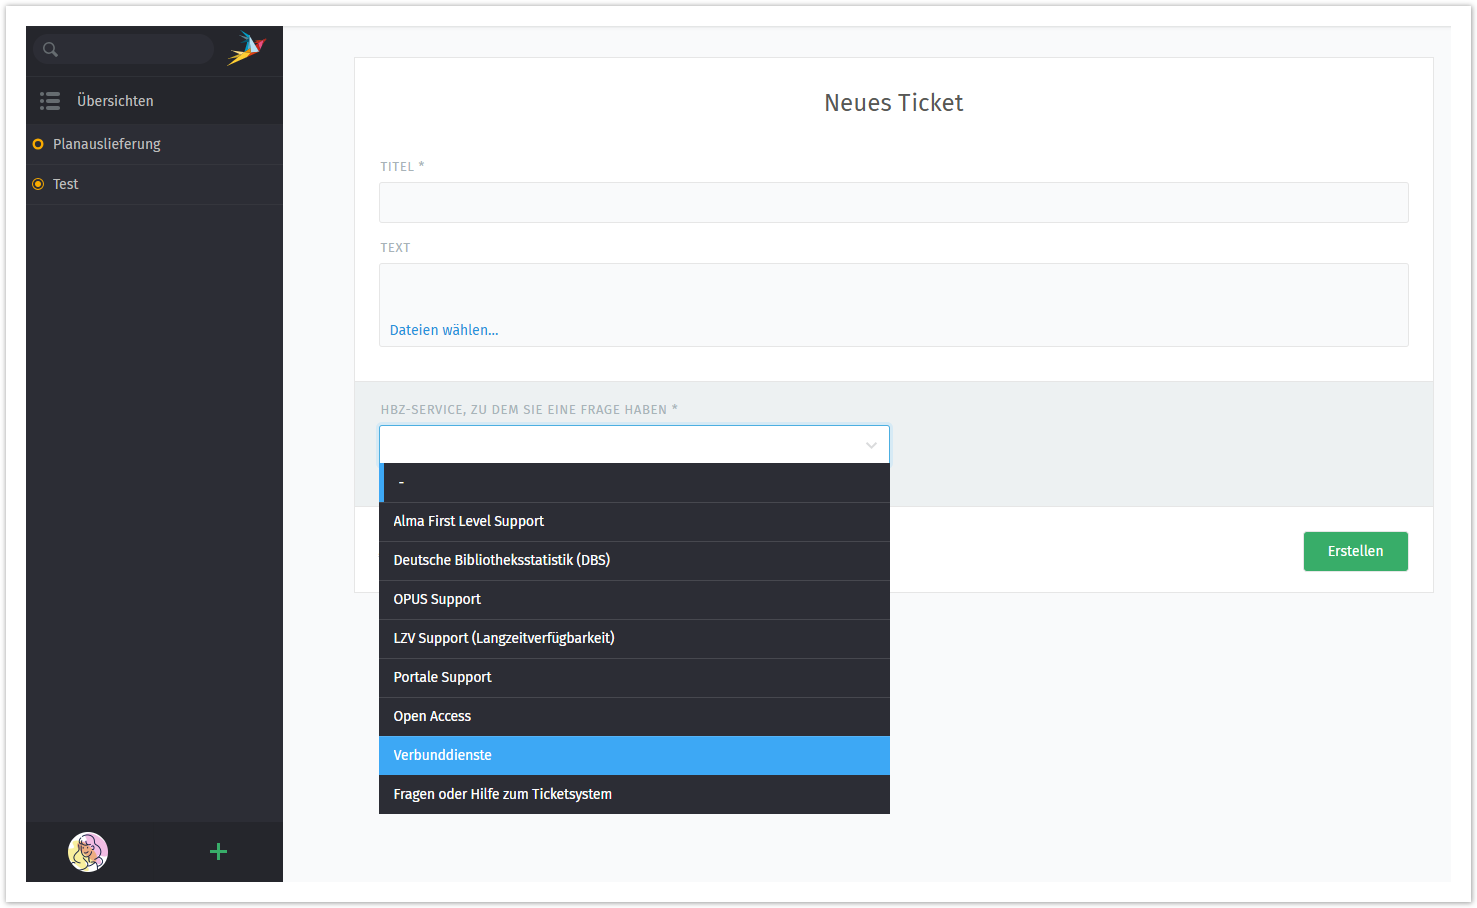
Task: Open the Planauslieferung sidebar ticket
Action: 107,144
